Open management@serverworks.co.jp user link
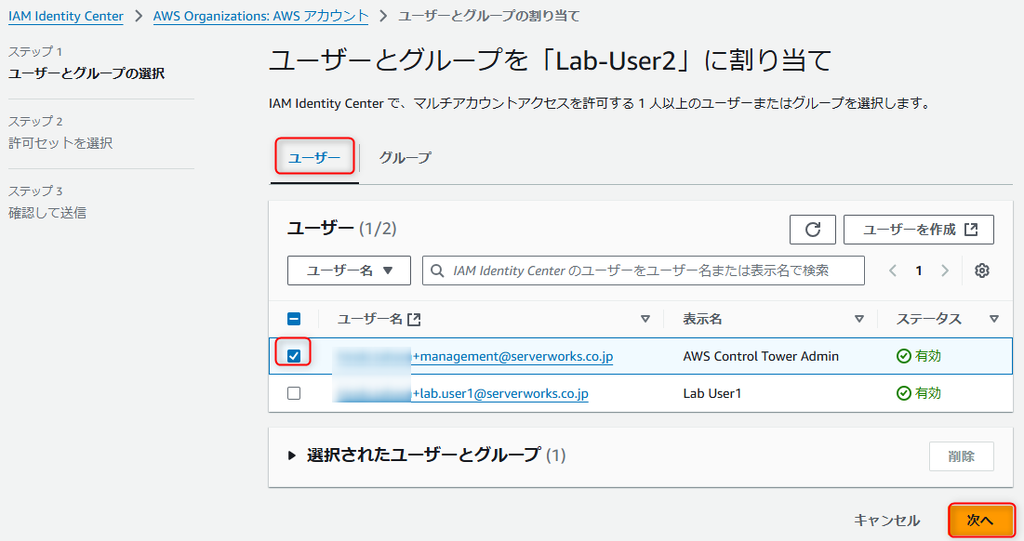Screen dimensions: 1024x541 point(474,356)
